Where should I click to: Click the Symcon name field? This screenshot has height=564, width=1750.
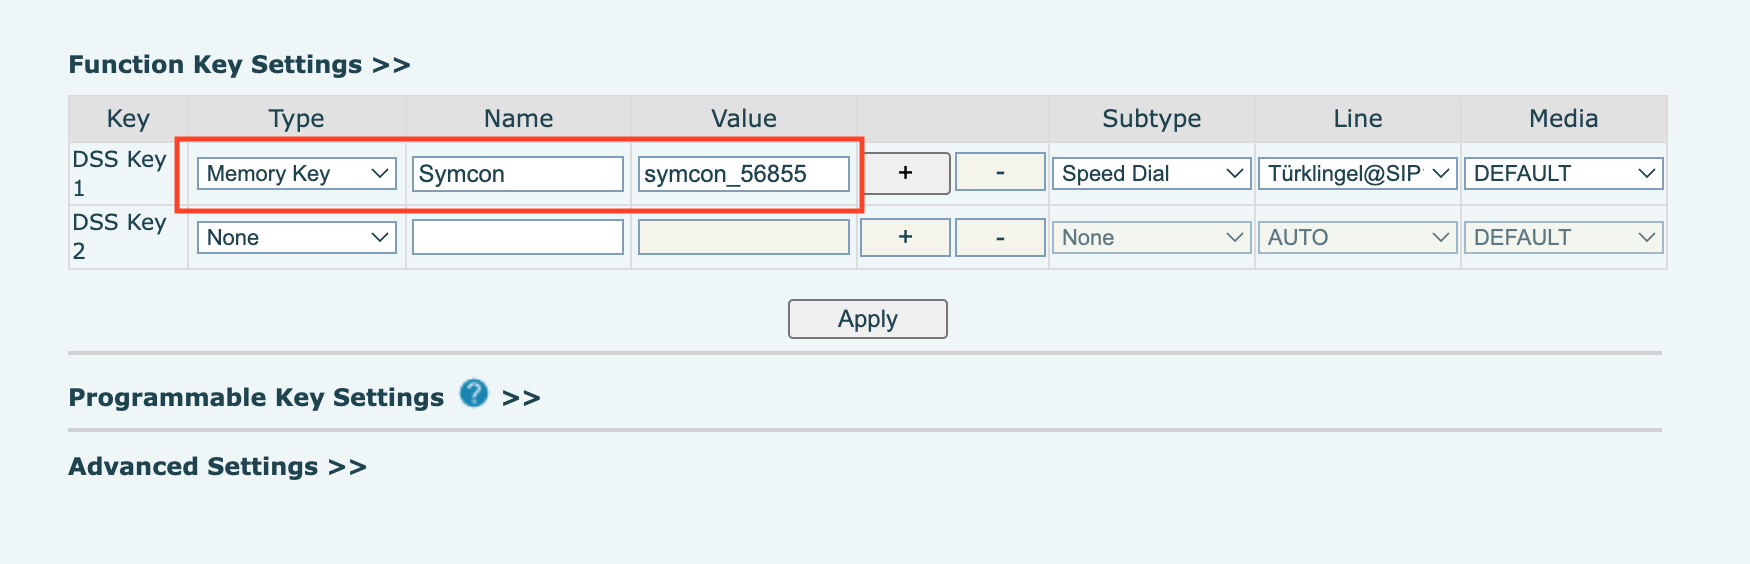coord(518,174)
